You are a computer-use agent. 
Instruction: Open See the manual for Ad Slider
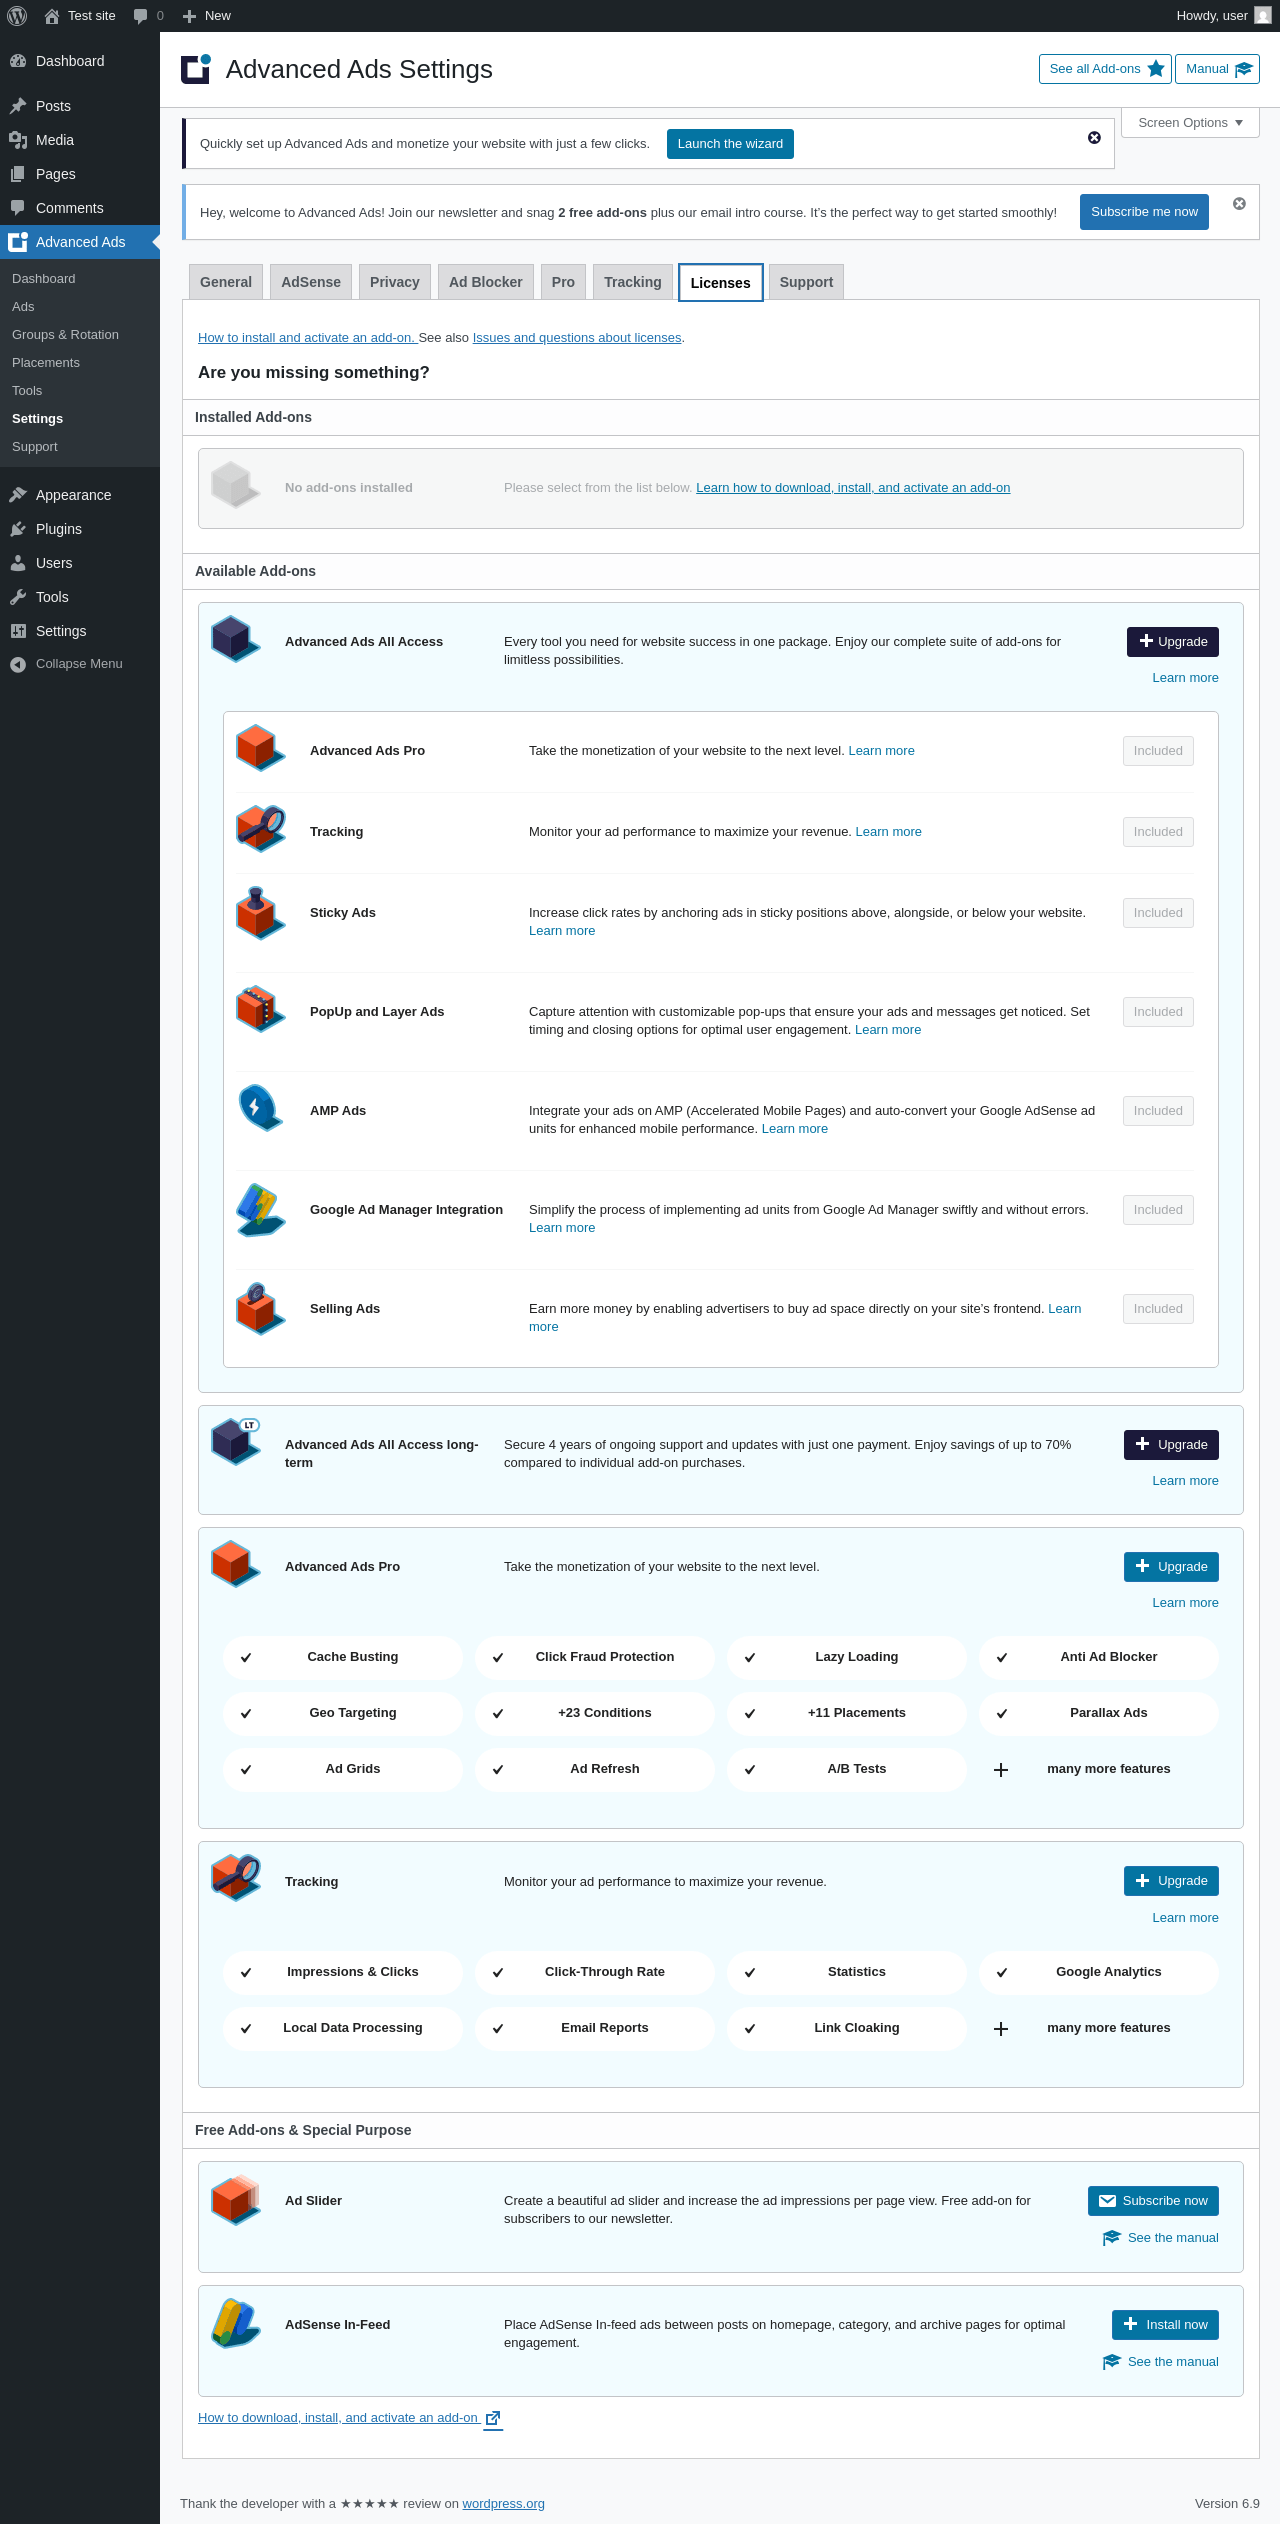[x=1160, y=2238]
